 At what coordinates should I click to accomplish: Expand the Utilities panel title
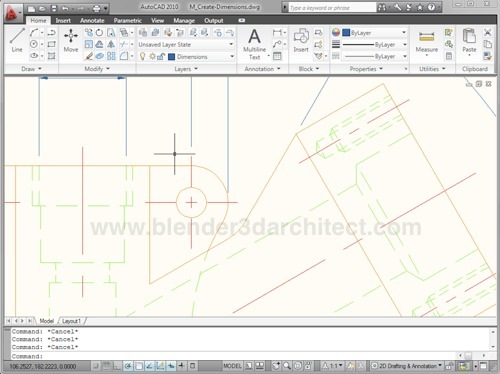click(432, 69)
